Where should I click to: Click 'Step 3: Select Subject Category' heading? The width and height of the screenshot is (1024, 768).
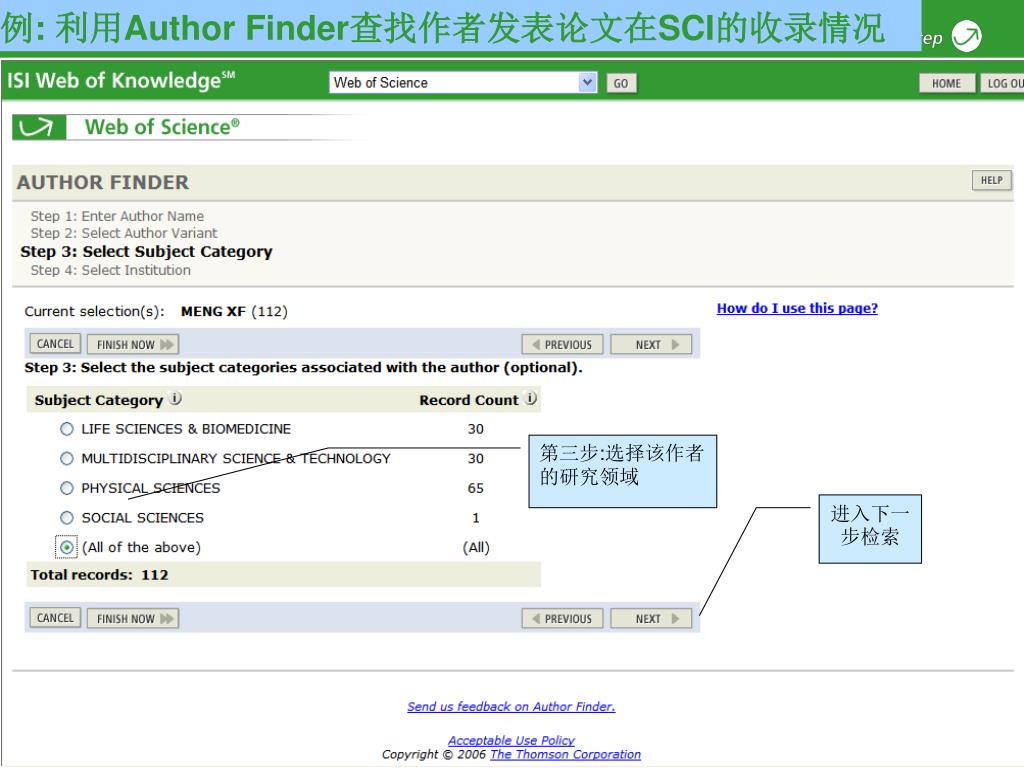pos(146,252)
